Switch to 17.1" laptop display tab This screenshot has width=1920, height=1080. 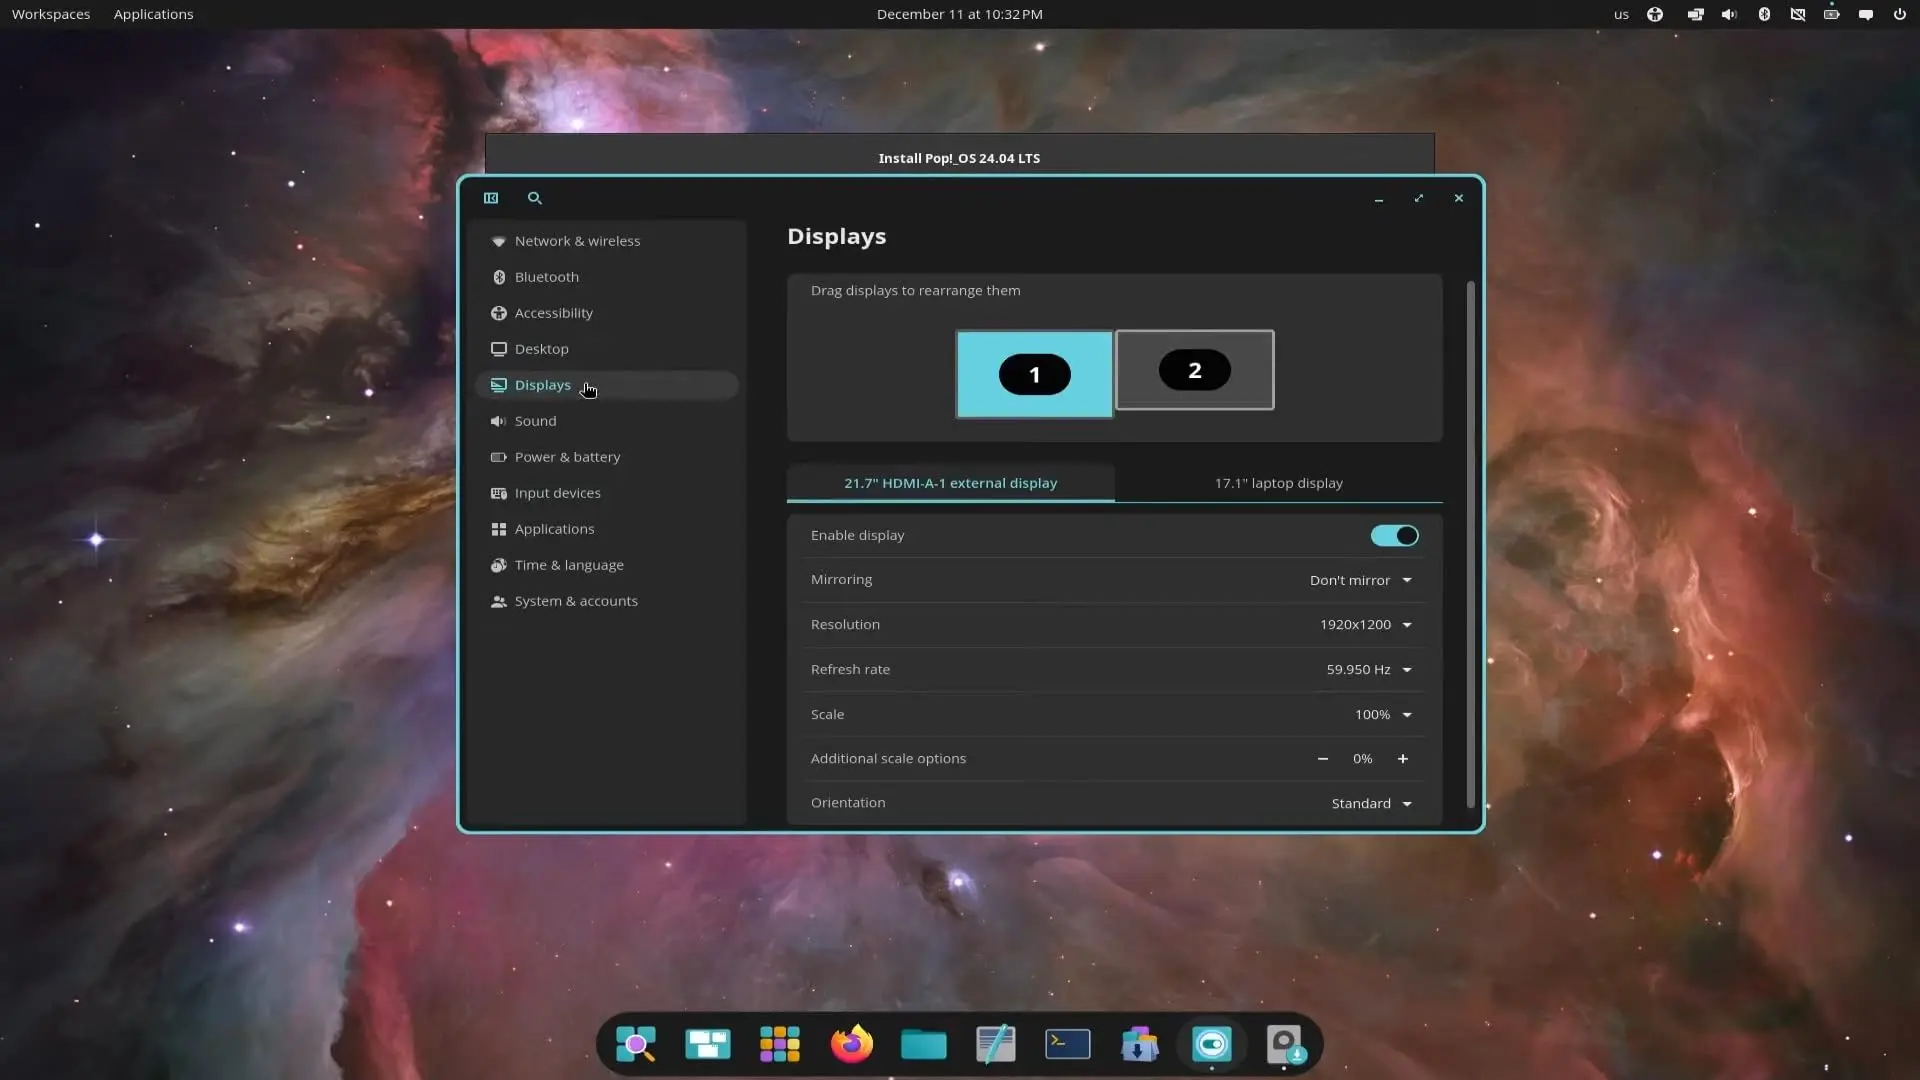1279,483
